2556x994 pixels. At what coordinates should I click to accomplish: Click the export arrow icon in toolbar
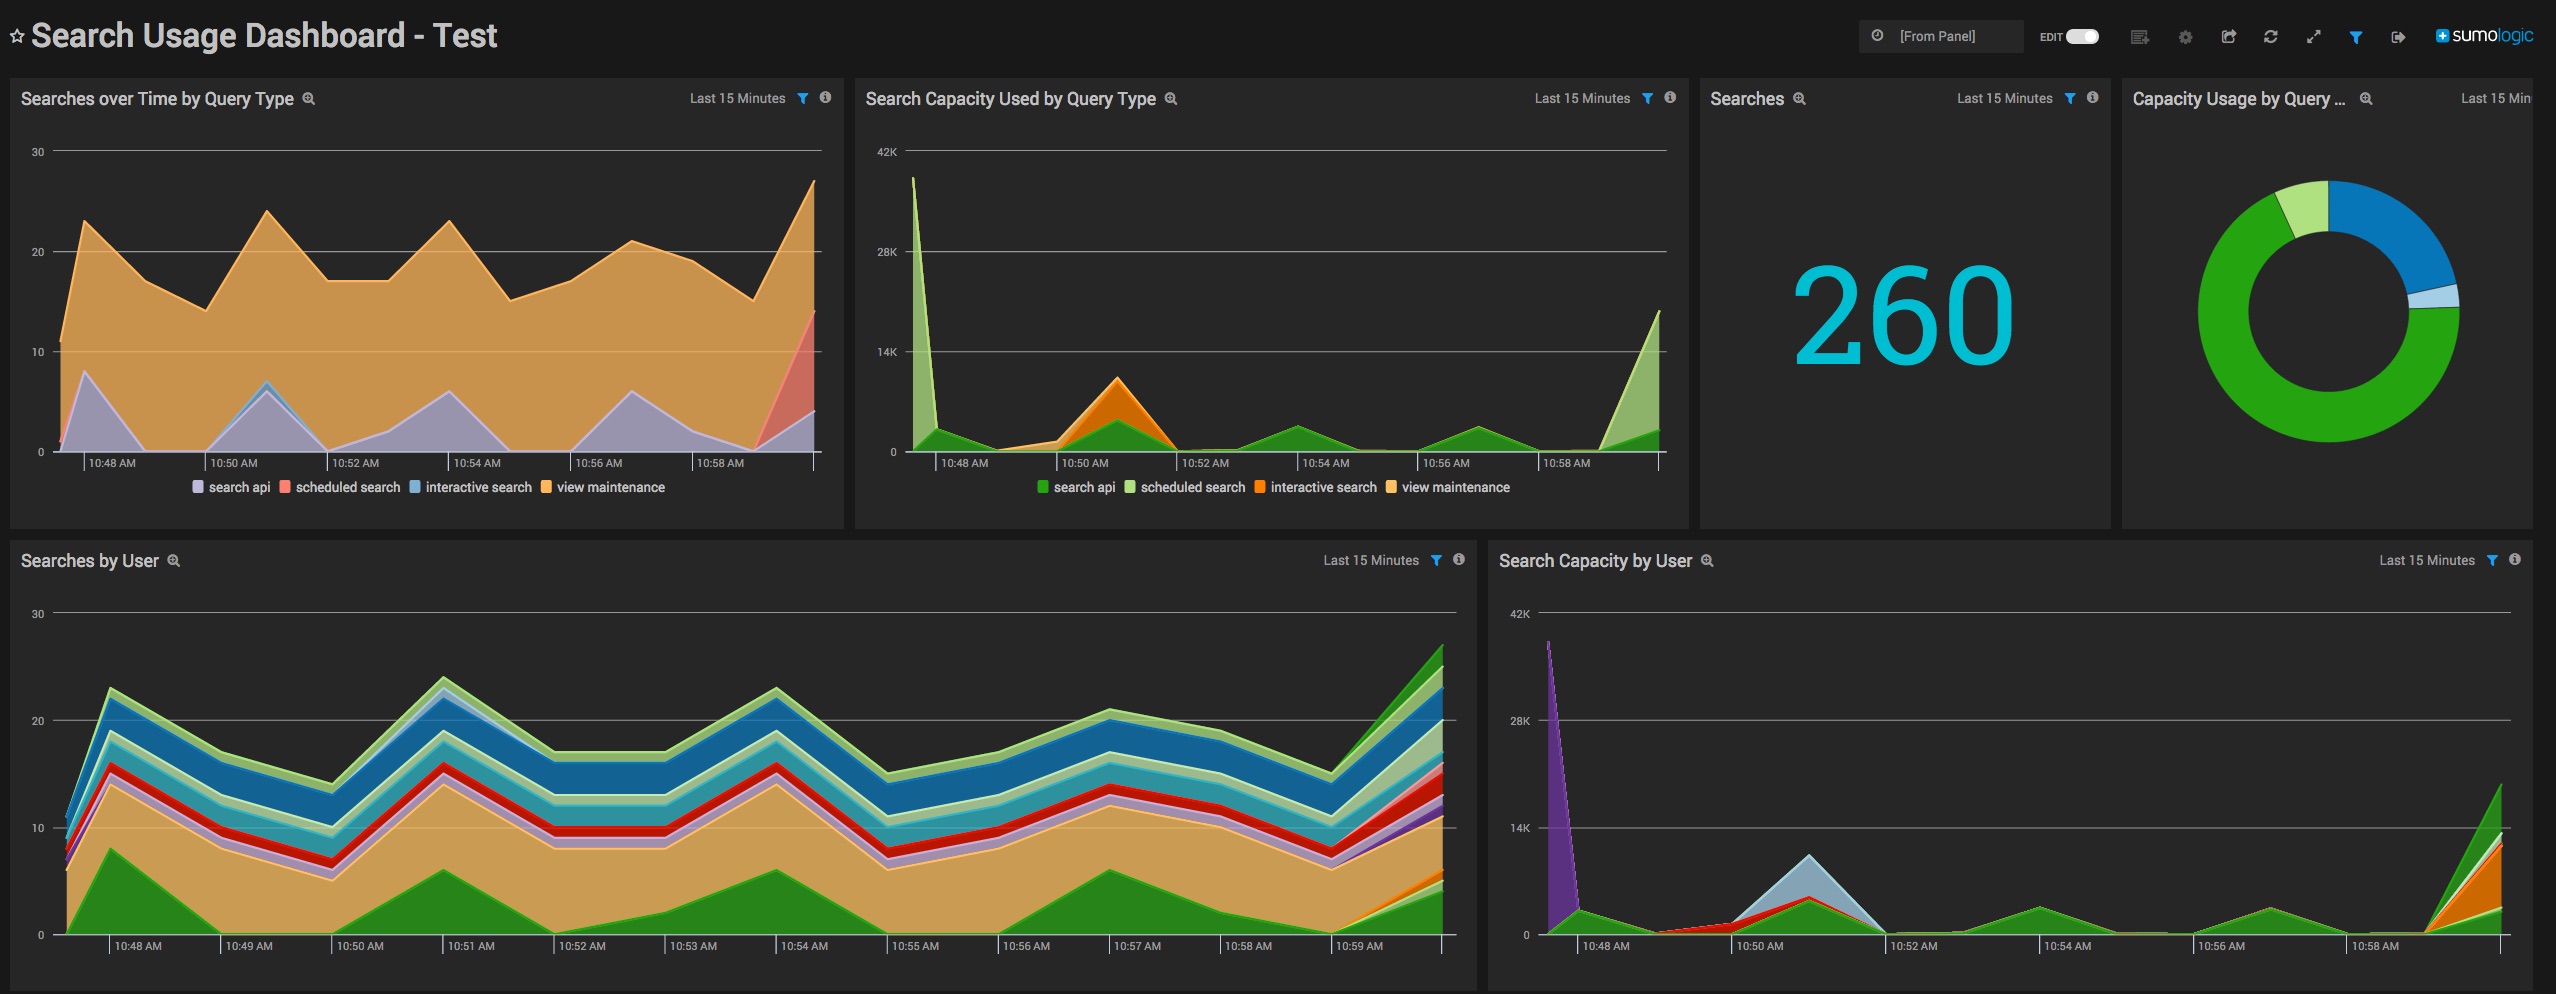tap(2398, 37)
